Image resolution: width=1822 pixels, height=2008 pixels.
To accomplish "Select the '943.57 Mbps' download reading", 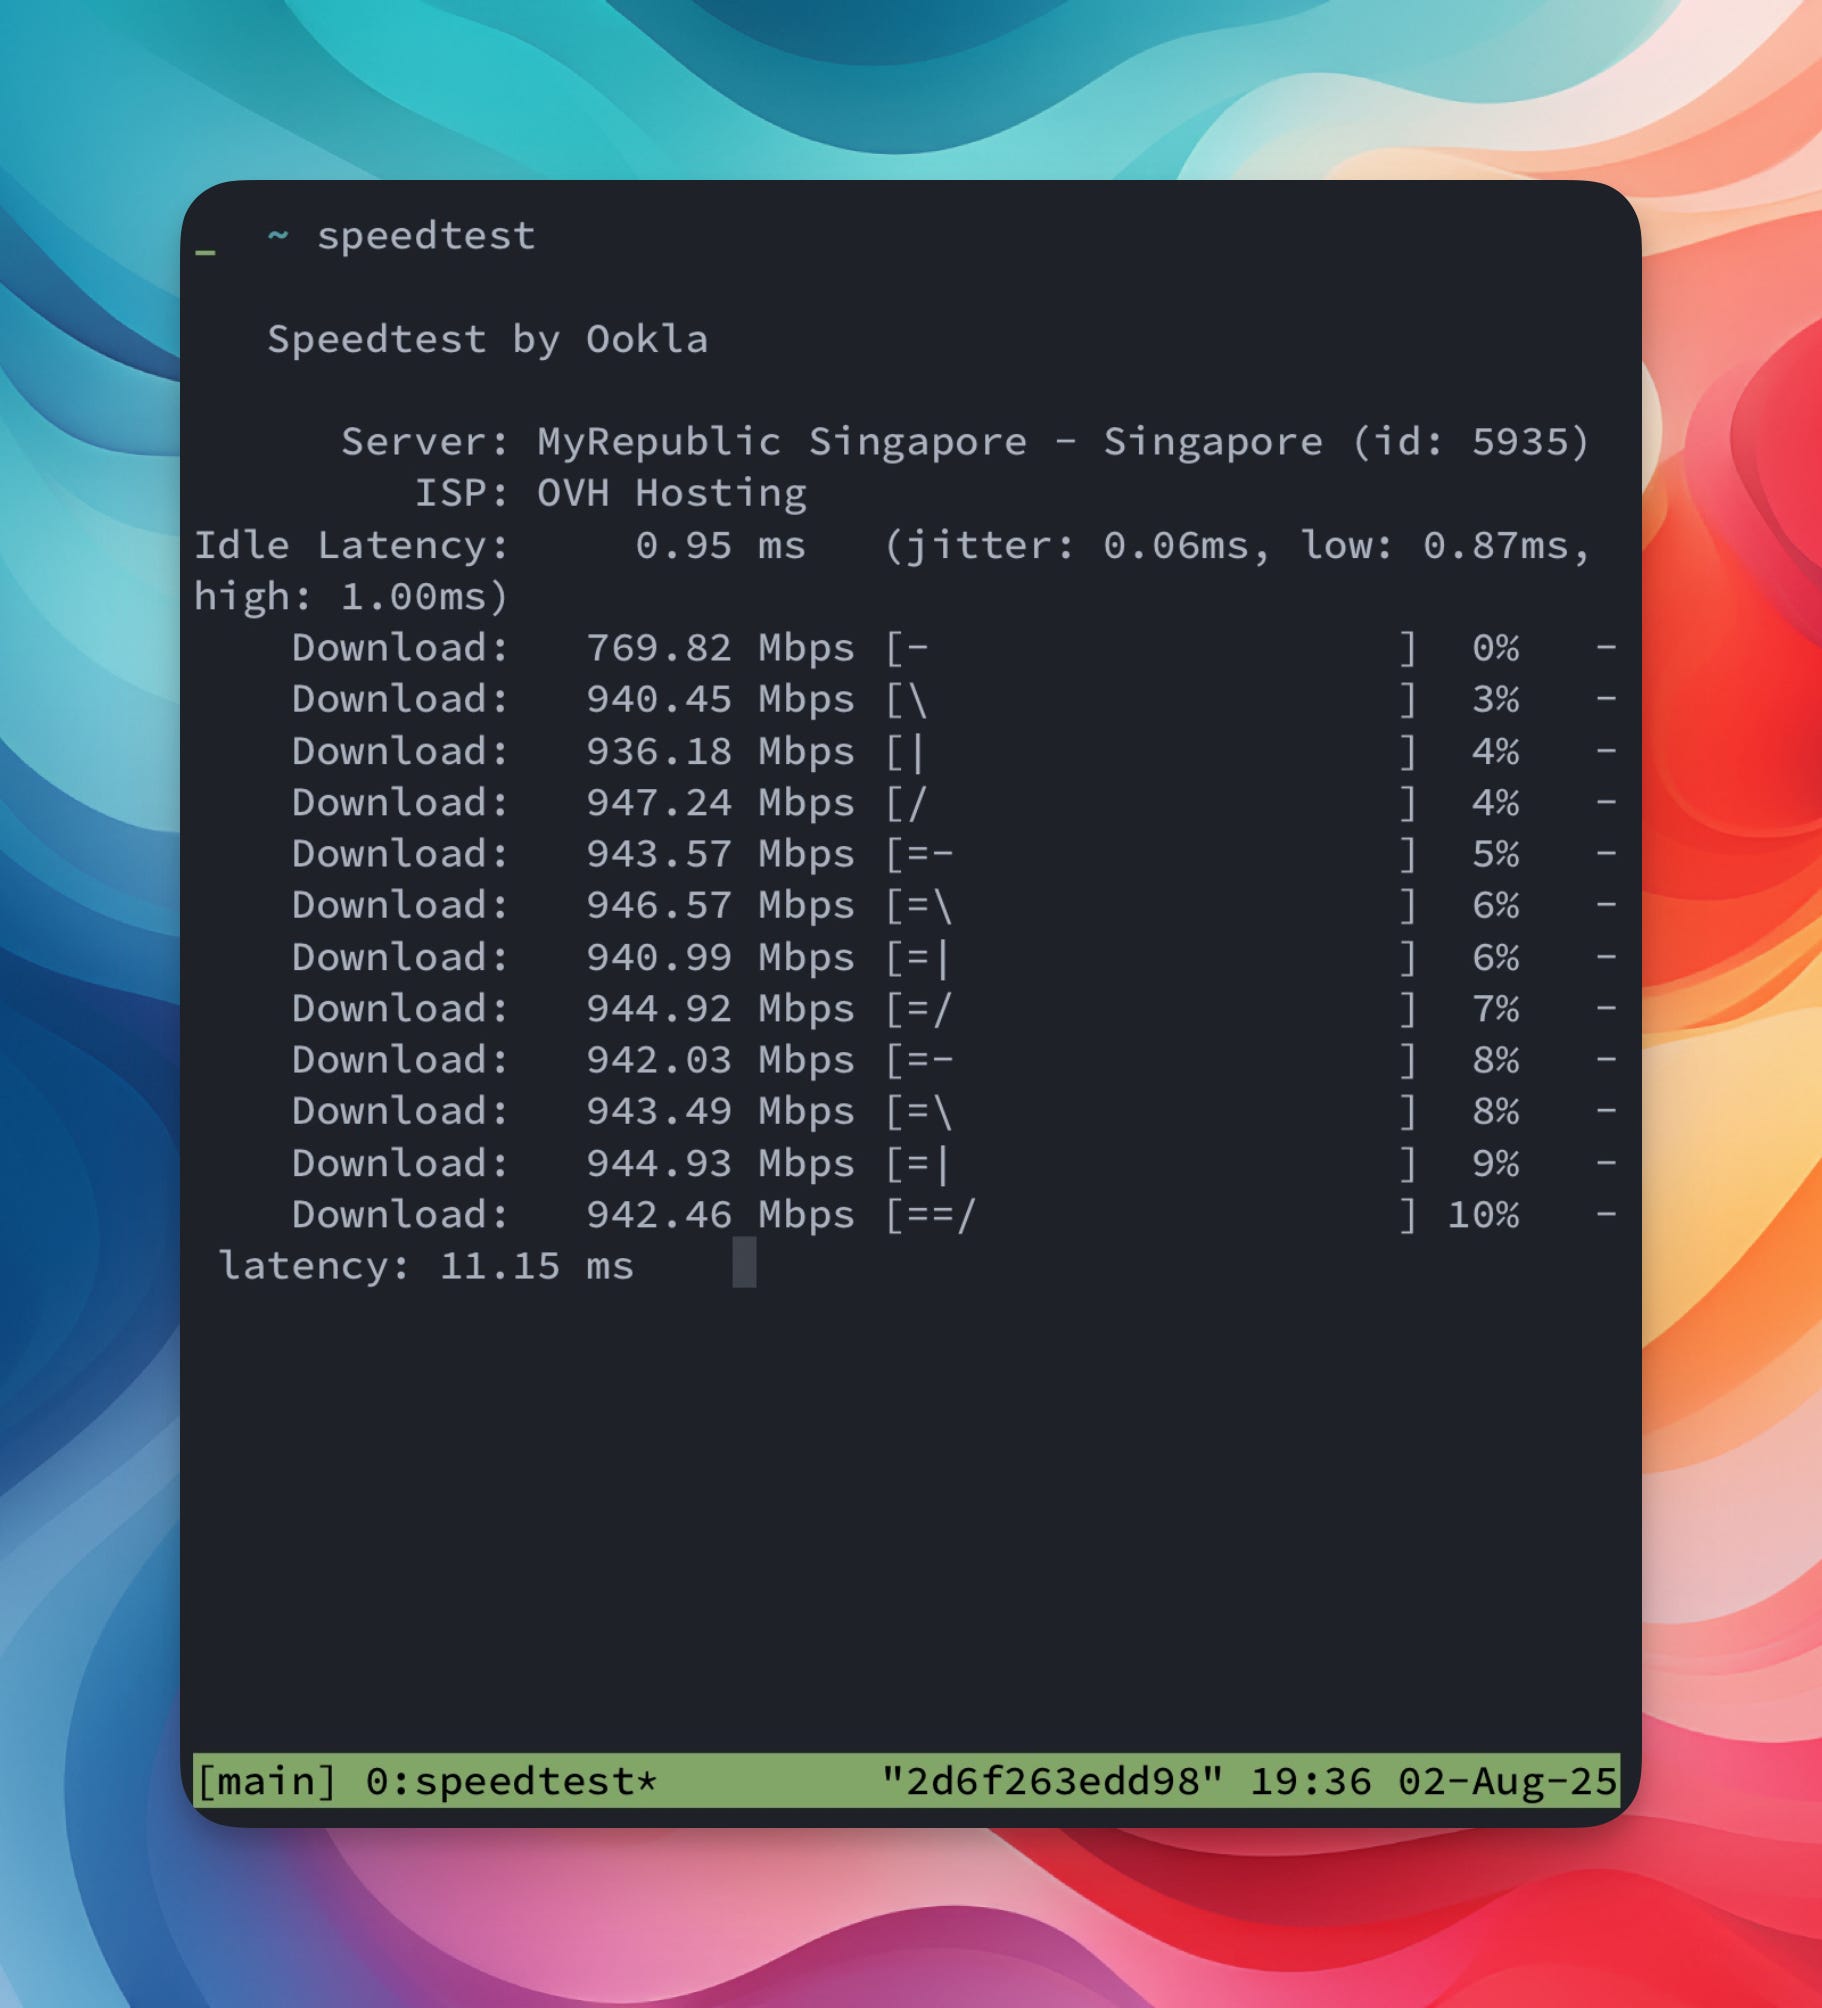I will tap(720, 855).
